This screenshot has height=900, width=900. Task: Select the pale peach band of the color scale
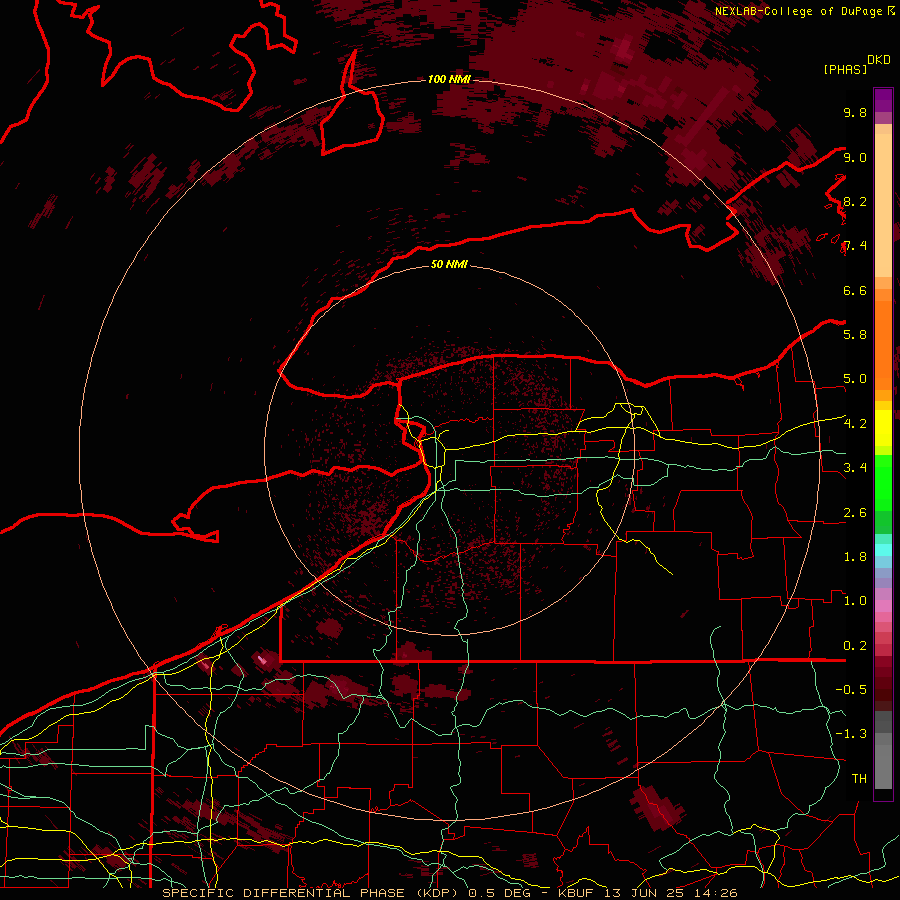point(883,205)
